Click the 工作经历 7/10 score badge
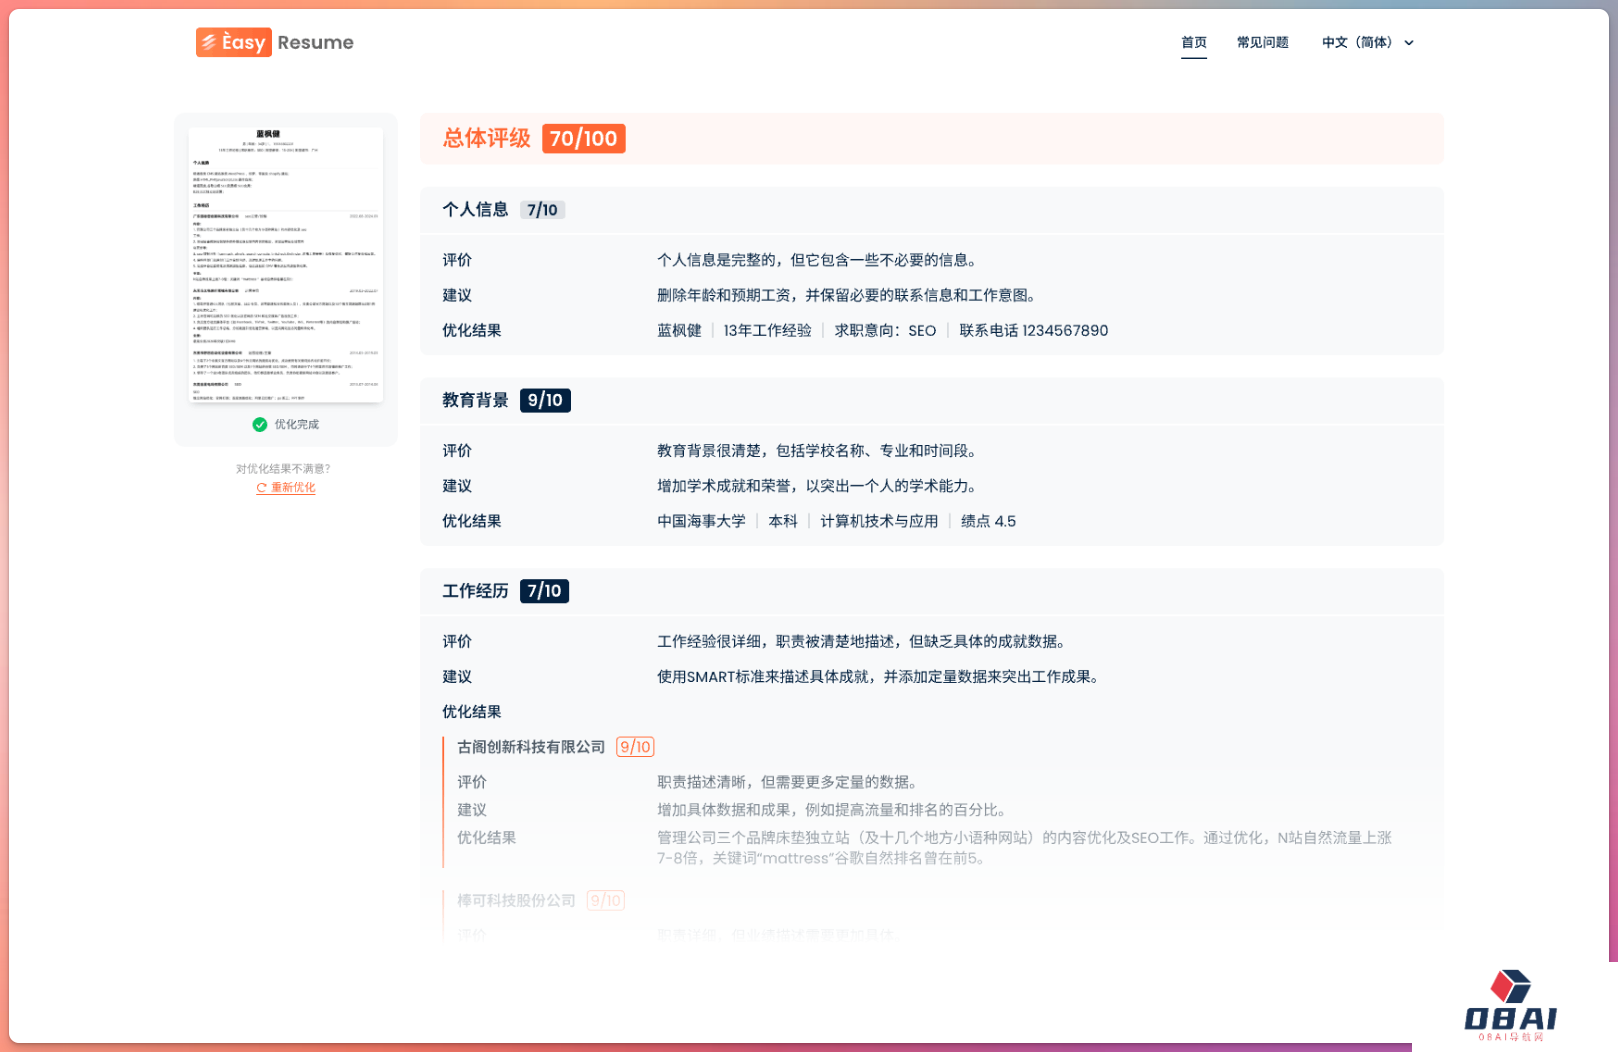 point(544,591)
